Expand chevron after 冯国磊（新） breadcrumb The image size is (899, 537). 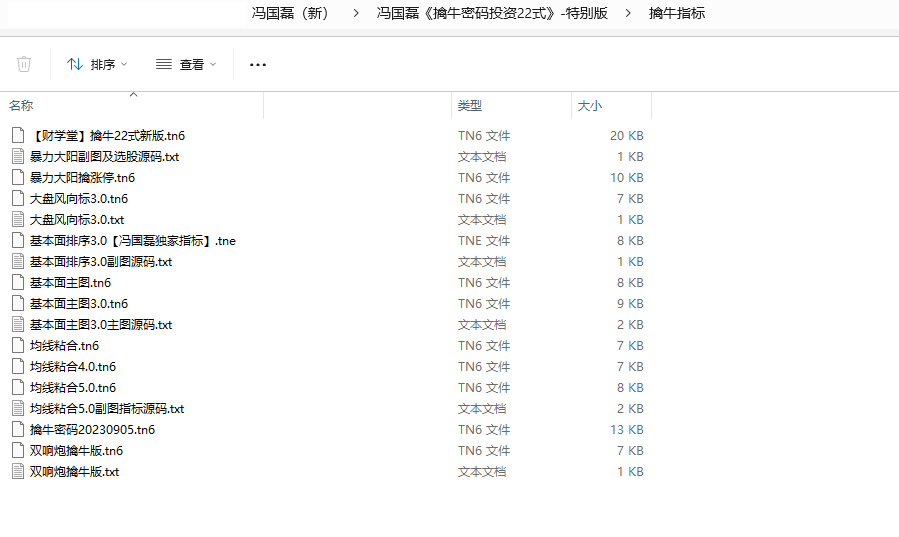click(x=356, y=13)
